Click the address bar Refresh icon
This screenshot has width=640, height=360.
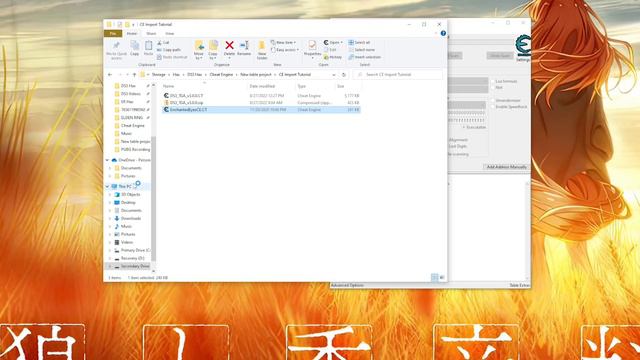point(344,75)
